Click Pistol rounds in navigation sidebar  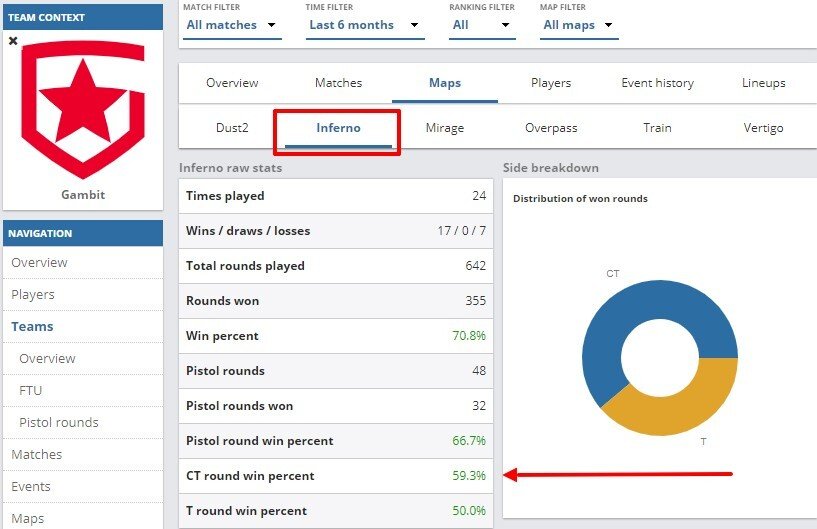click(x=59, y=422)
